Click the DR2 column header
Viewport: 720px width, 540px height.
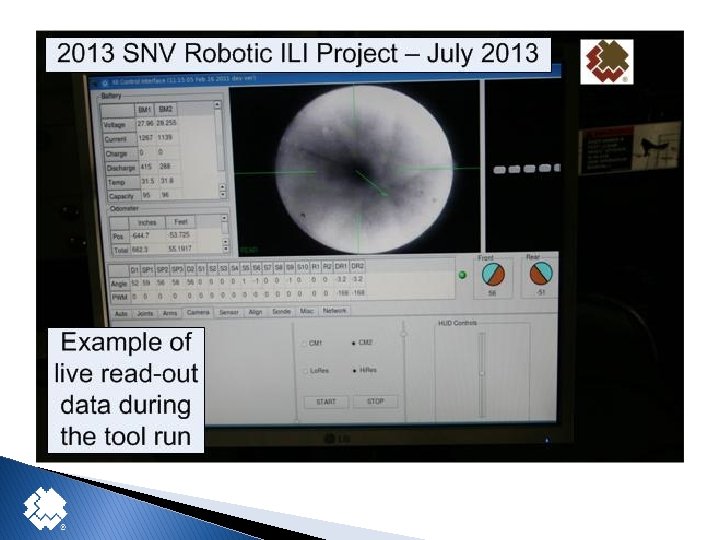pyautogui.click(x=357, y=266)
